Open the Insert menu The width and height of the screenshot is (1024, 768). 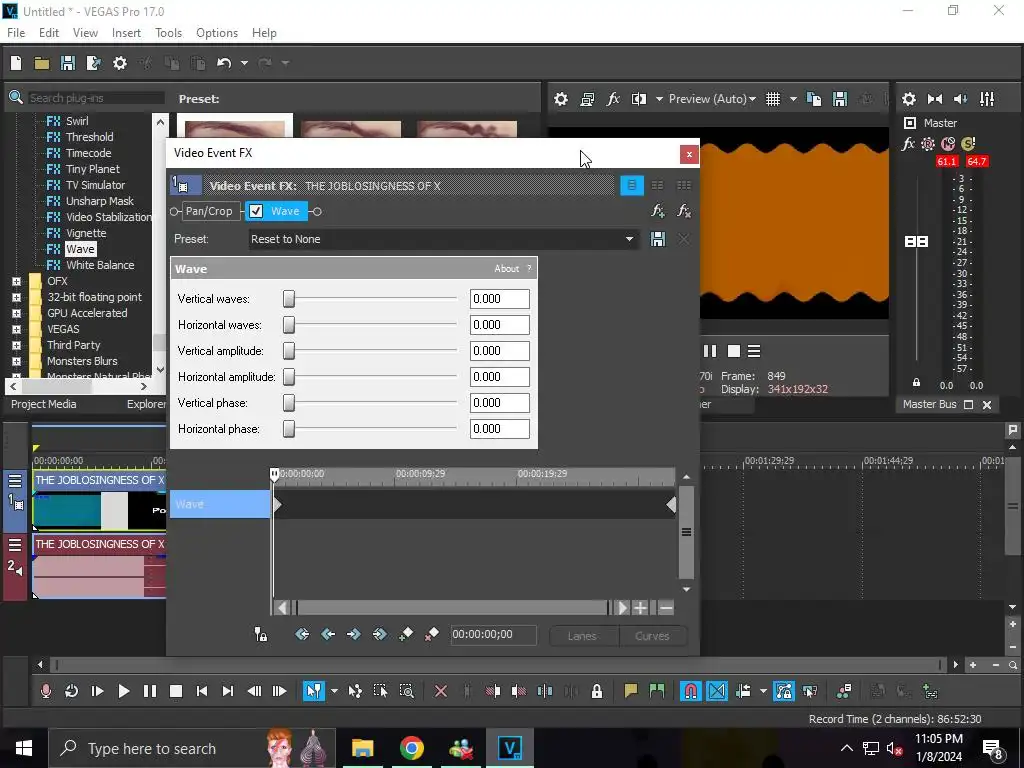(x=126, y=33)
